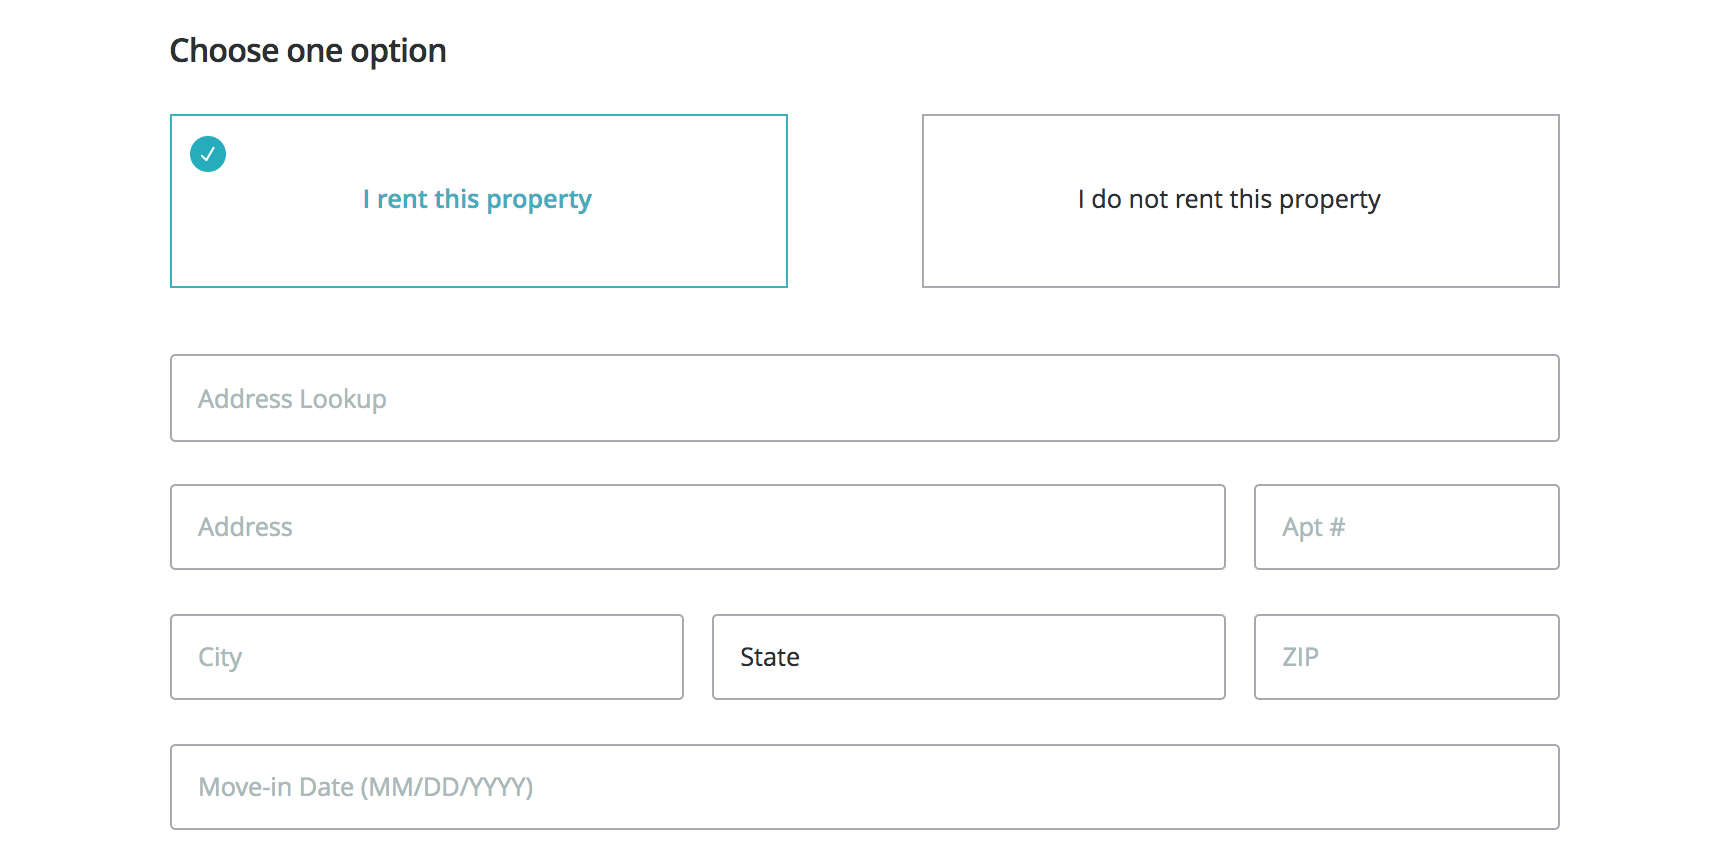Focus the ZIP code field

(x=1406, y=657)
